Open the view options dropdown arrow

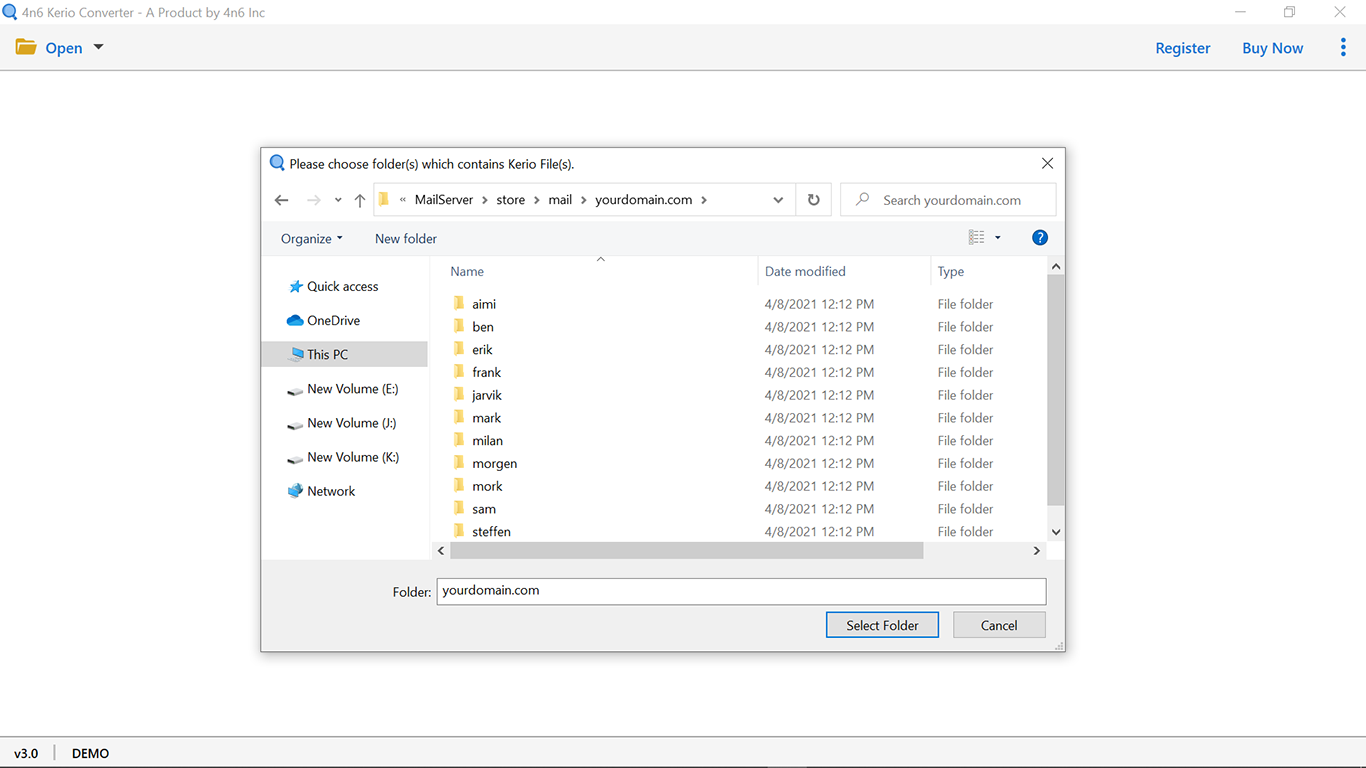(x=997, y=237)
